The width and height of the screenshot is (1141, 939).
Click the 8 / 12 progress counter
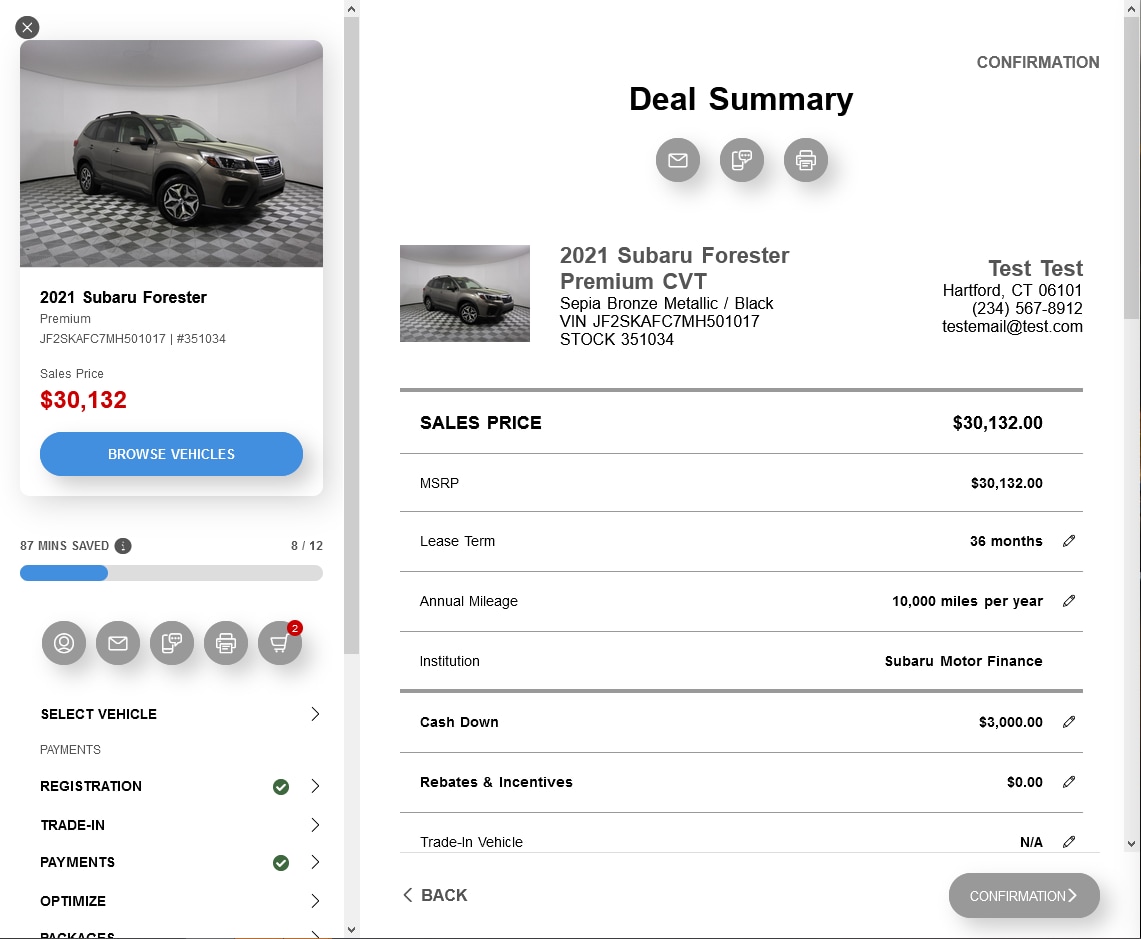(306, 546)
